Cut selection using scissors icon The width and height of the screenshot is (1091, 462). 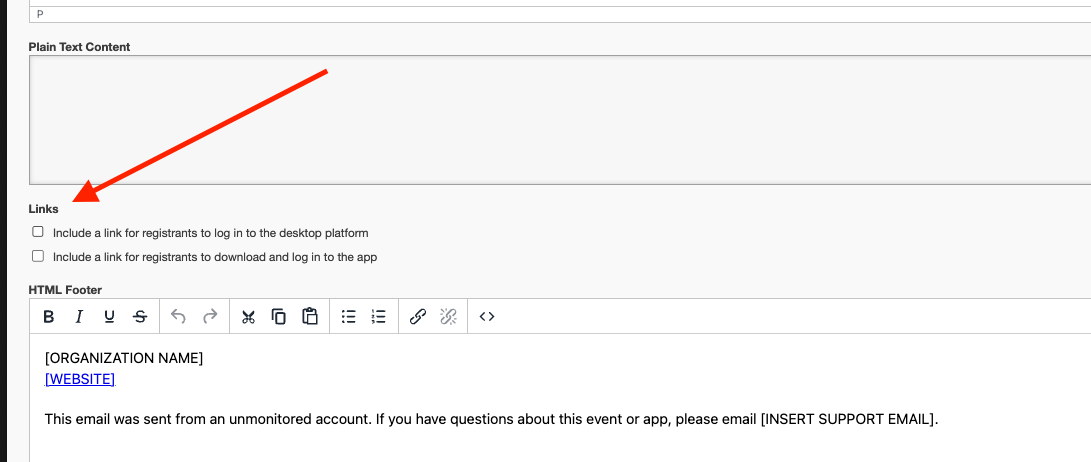249,317
